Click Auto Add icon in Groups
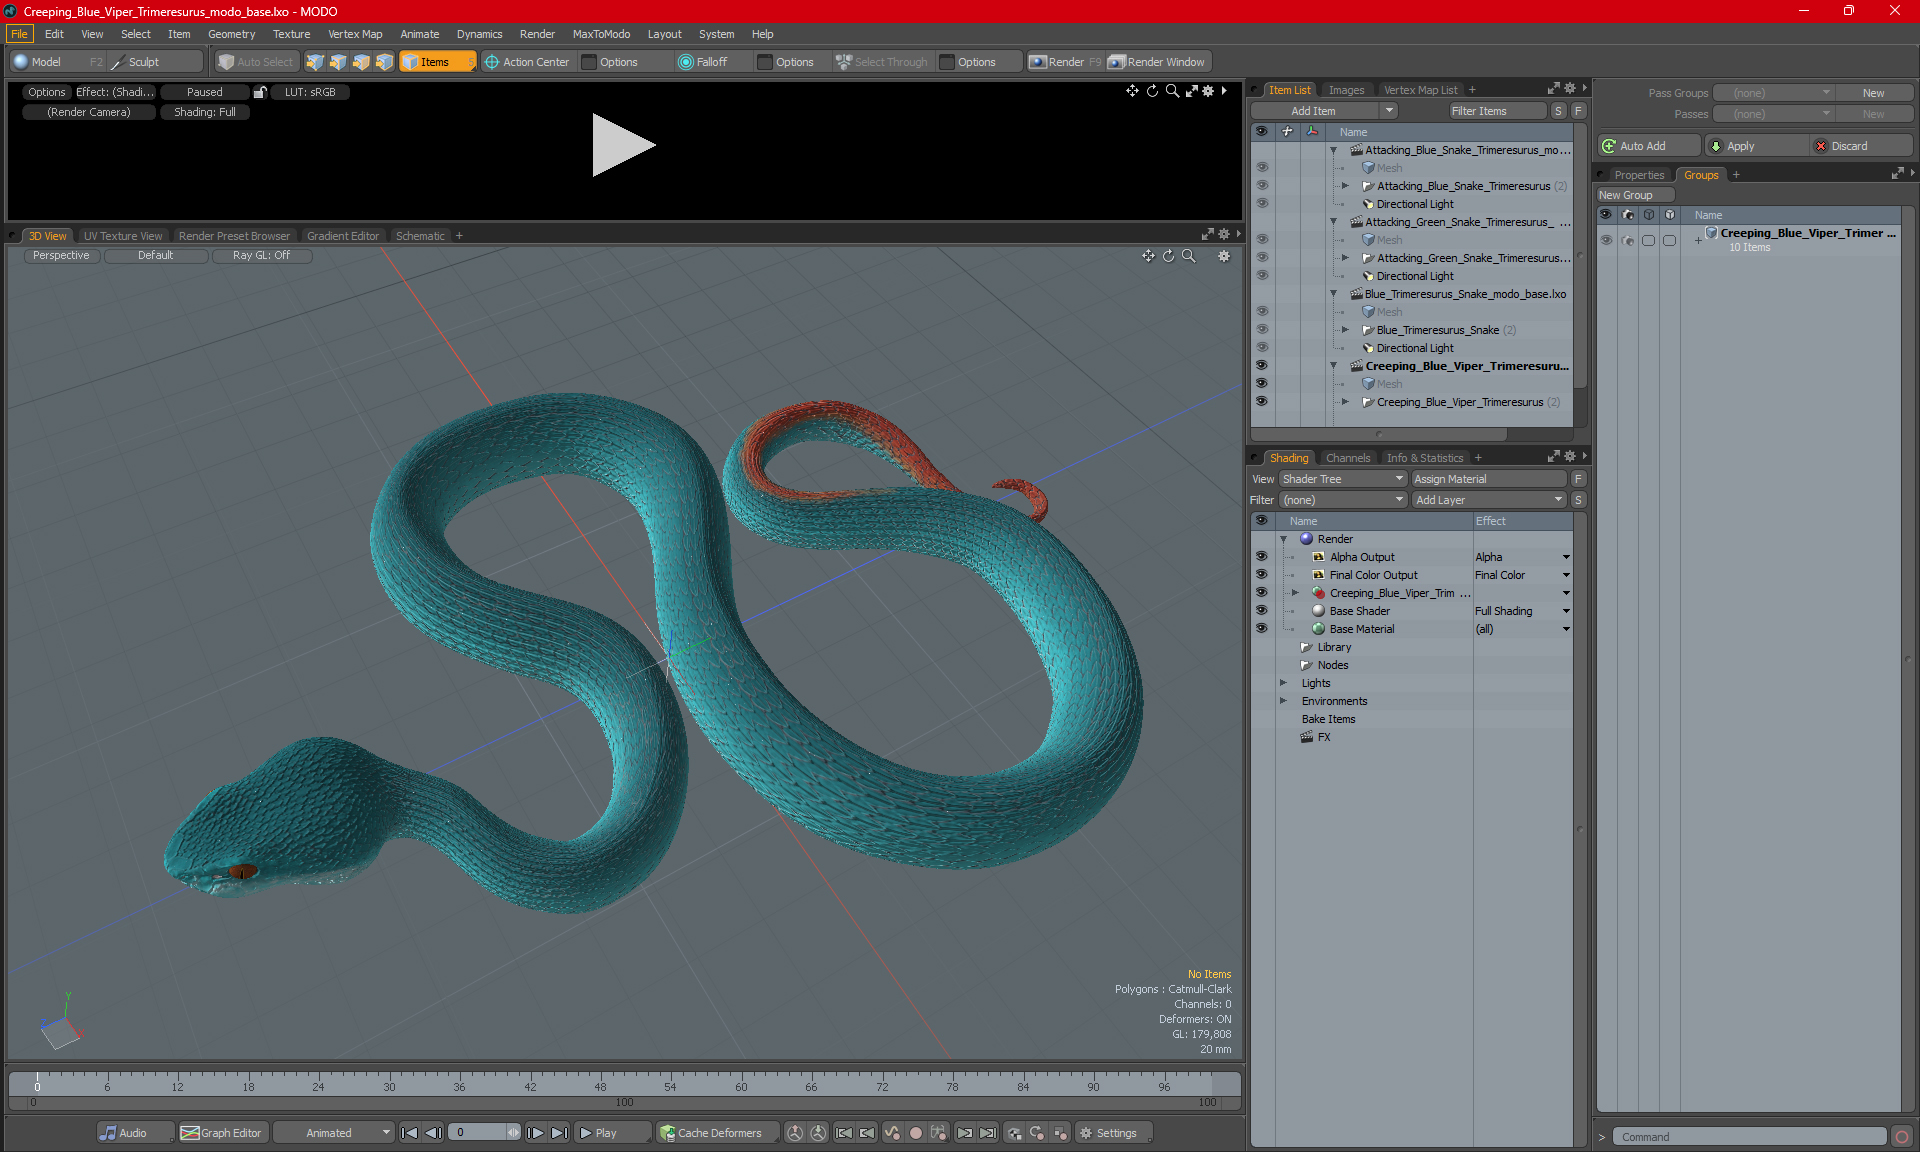The width and height of the screenshot is (1920, 1152). 1609,146
